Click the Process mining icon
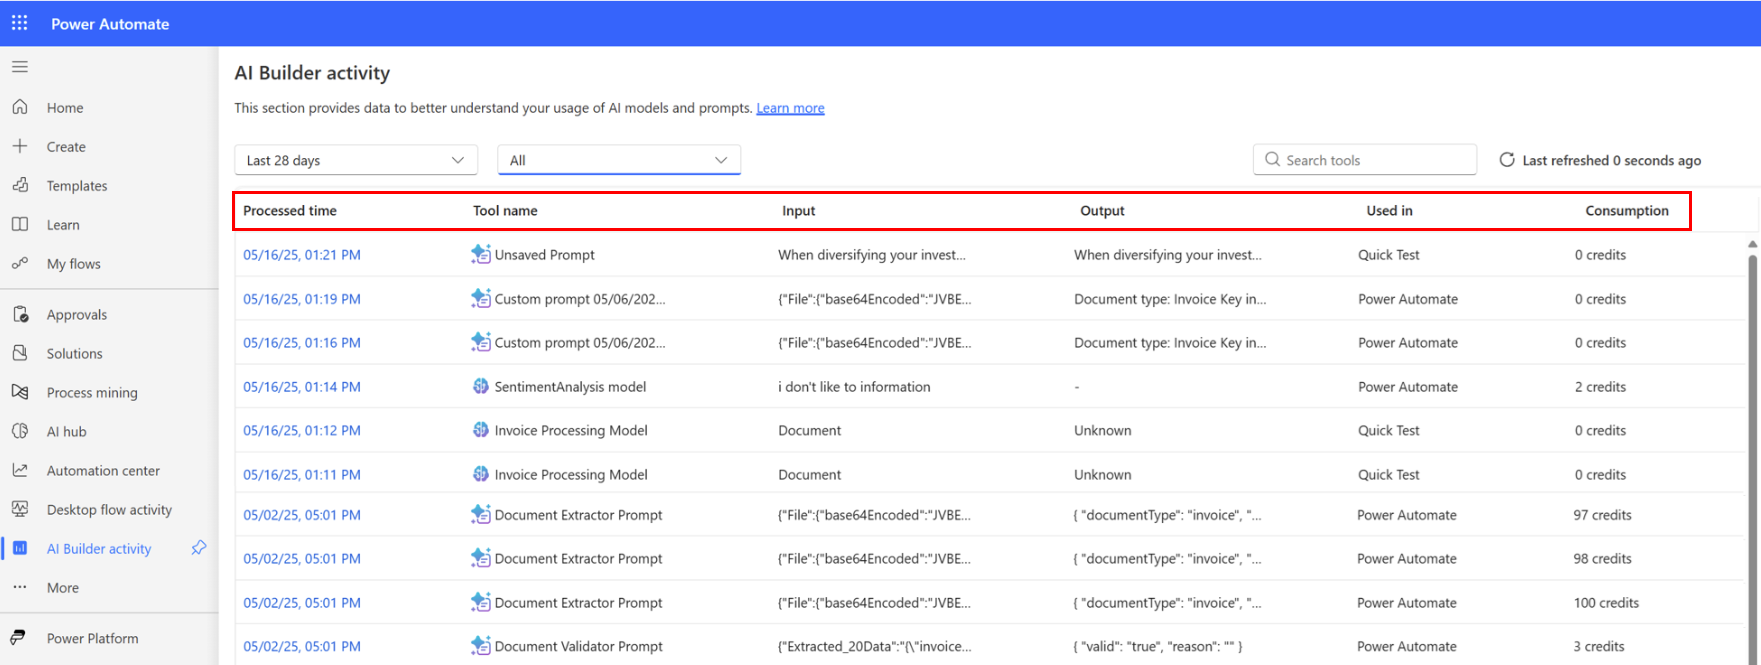The height and width of the screenshot is (665, 1761). click(x=20, y=392)
